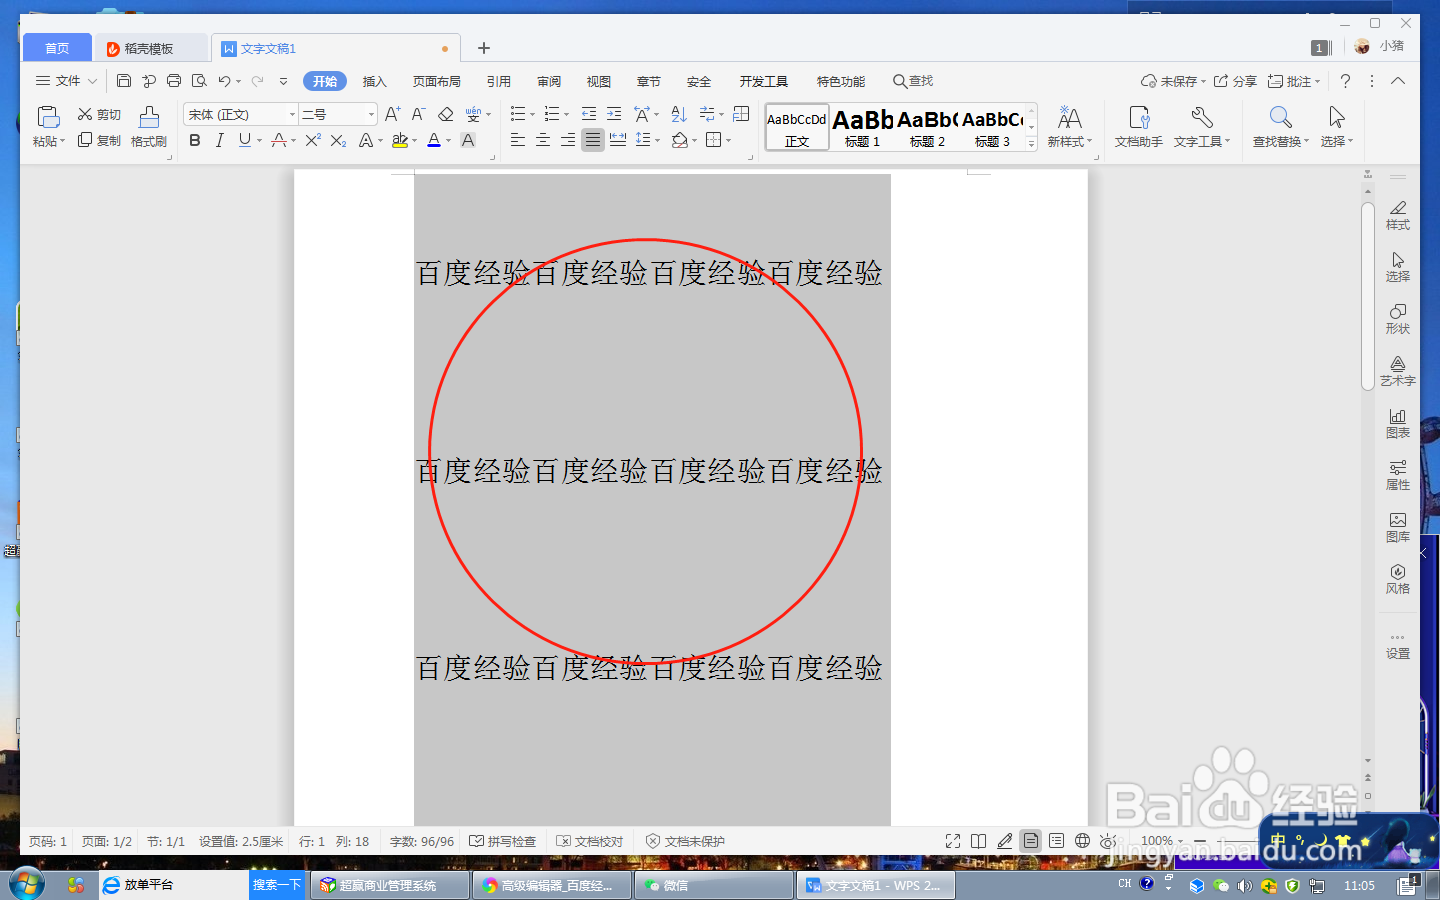Click the clear formatting eraser icon
The image size is (1440, 900).
coord(446,115)
